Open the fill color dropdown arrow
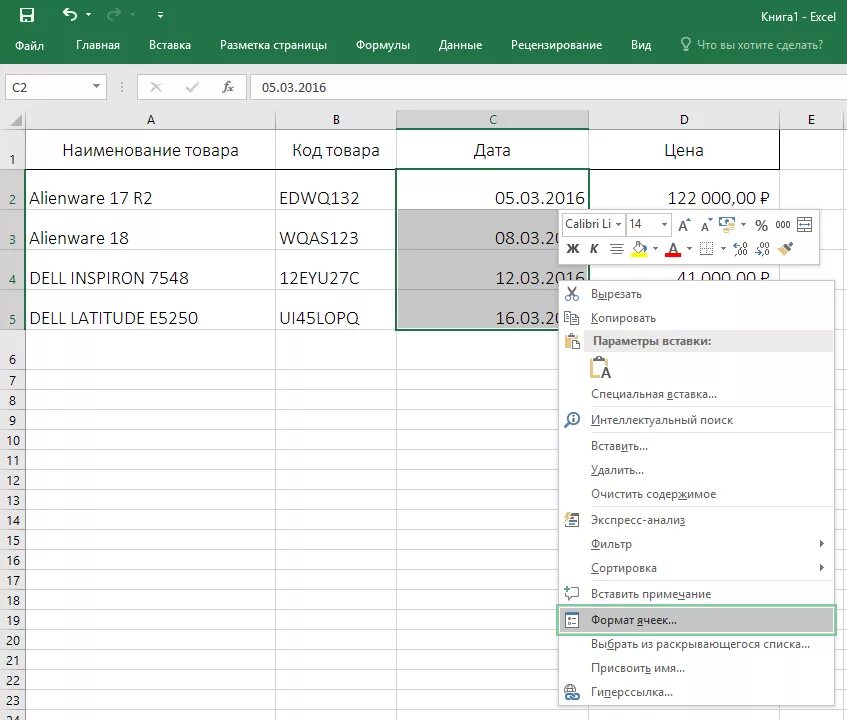Viewport: 847px width, 720px height. point(655,248)
